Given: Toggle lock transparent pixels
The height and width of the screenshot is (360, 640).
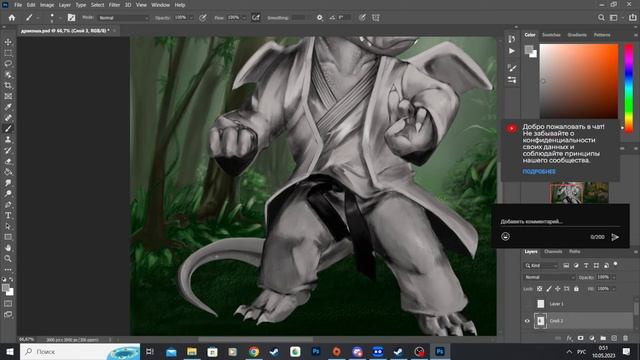Looking at the screenshot, I should coord(540,289).
